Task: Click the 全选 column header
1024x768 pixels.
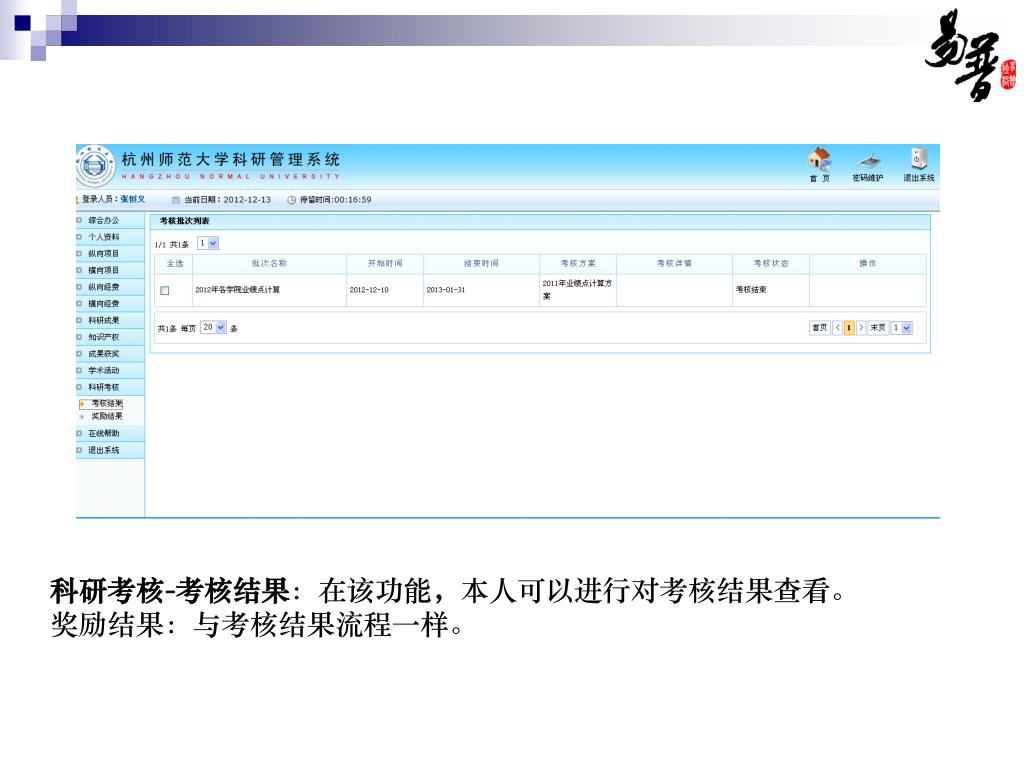Action: [174, 264]
